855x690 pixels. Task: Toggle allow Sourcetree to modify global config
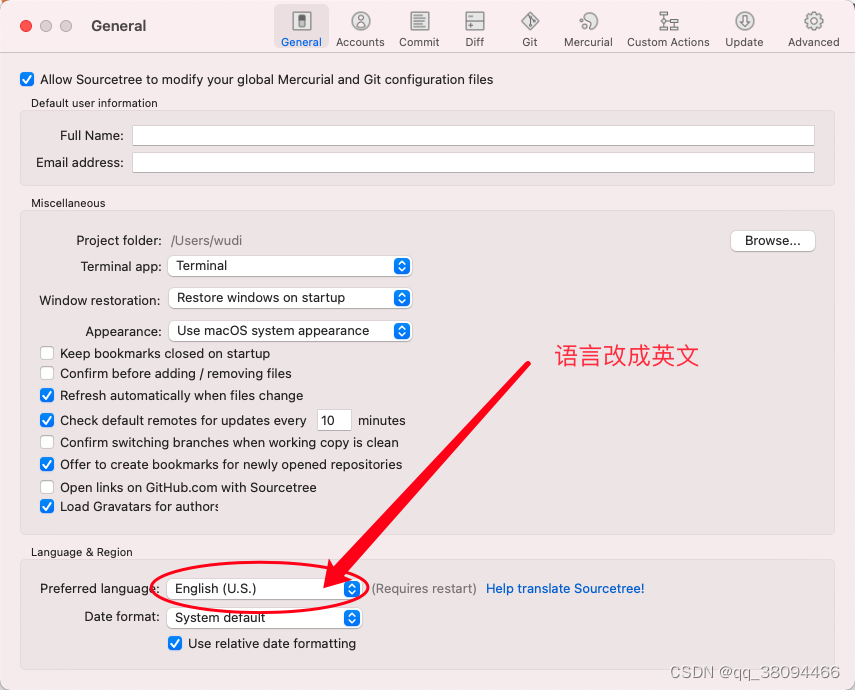click(x=26, y=79)
